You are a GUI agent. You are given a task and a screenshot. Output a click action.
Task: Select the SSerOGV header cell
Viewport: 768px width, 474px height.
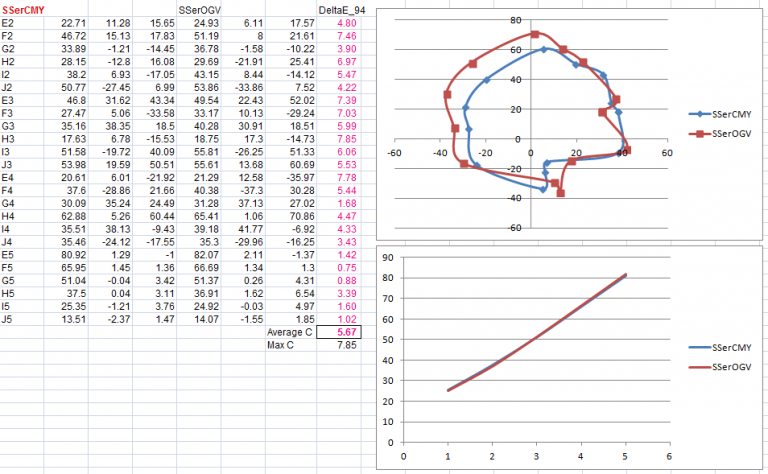[199, 10]
